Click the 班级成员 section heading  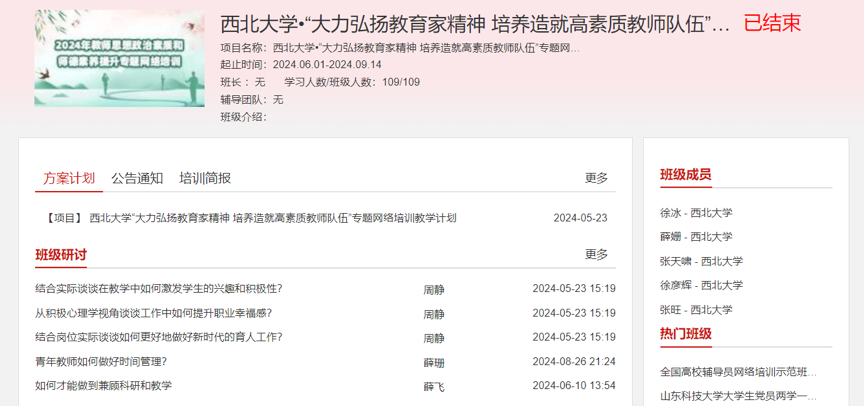(x=685, y=175)
